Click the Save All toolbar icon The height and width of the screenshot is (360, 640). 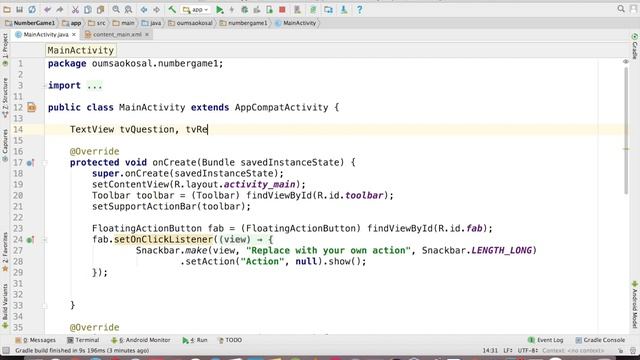pos(19,9)
